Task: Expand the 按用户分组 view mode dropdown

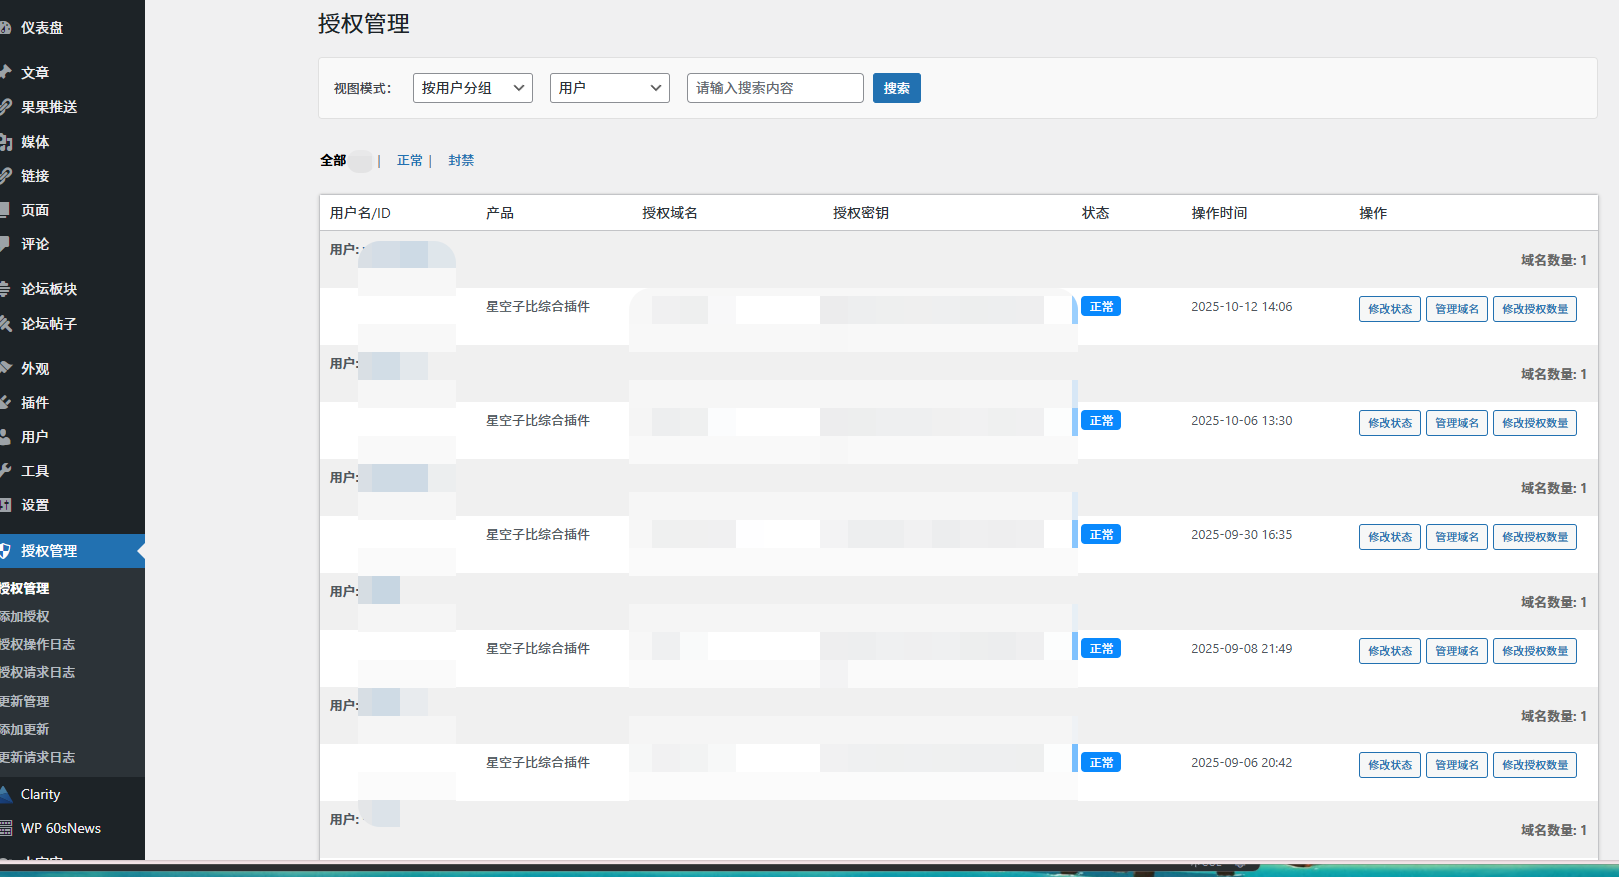Action: tap(472, 88)
